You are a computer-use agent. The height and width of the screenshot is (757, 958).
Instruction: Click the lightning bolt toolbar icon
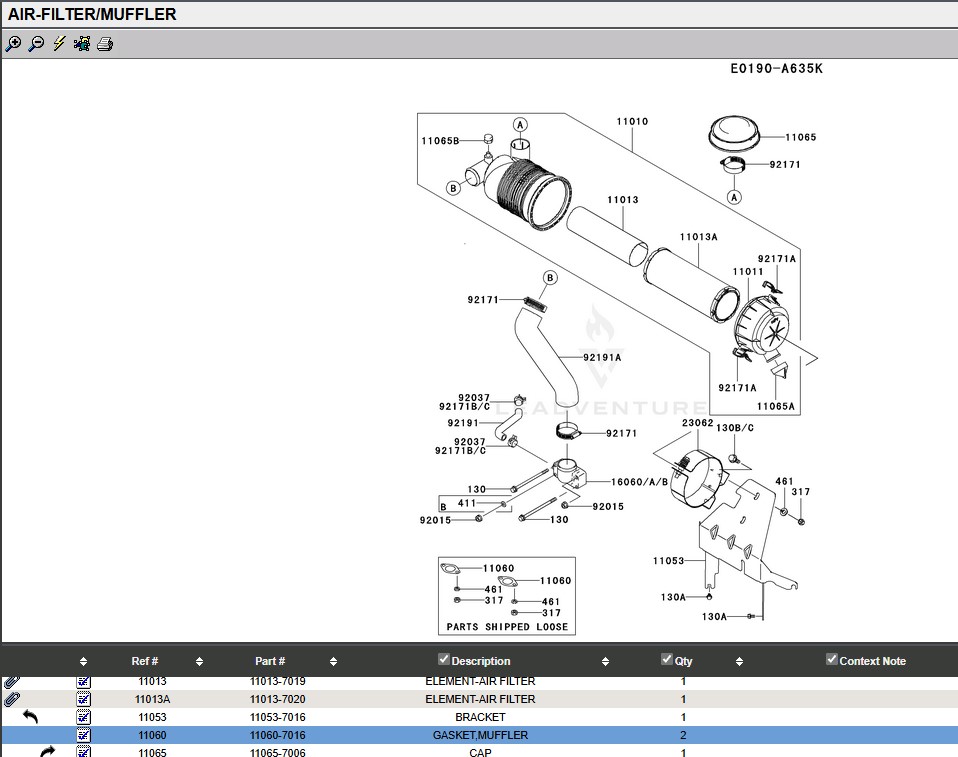[59, 44]
